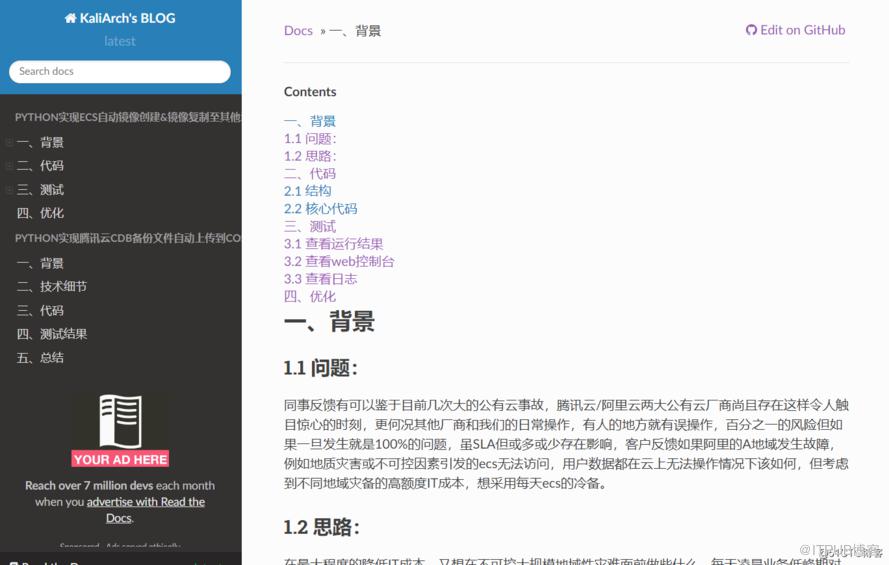
Task: Open the KaliArch's BLOG title link
Action: [x=120, y=18]
